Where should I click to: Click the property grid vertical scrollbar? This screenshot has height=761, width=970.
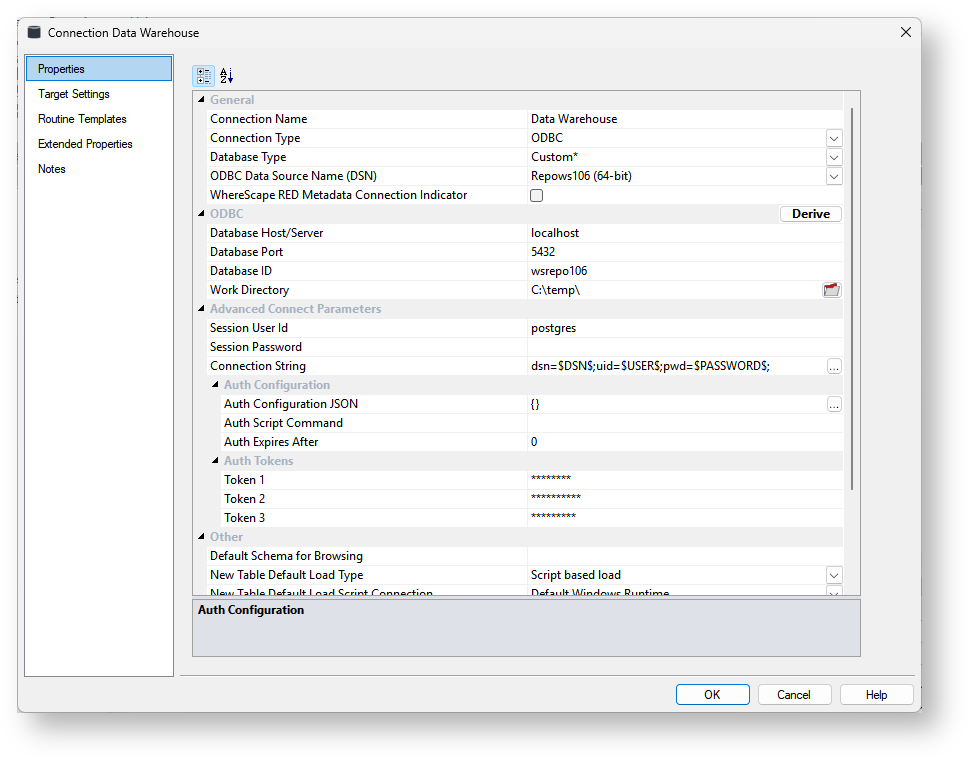click(x=852, y=299)
